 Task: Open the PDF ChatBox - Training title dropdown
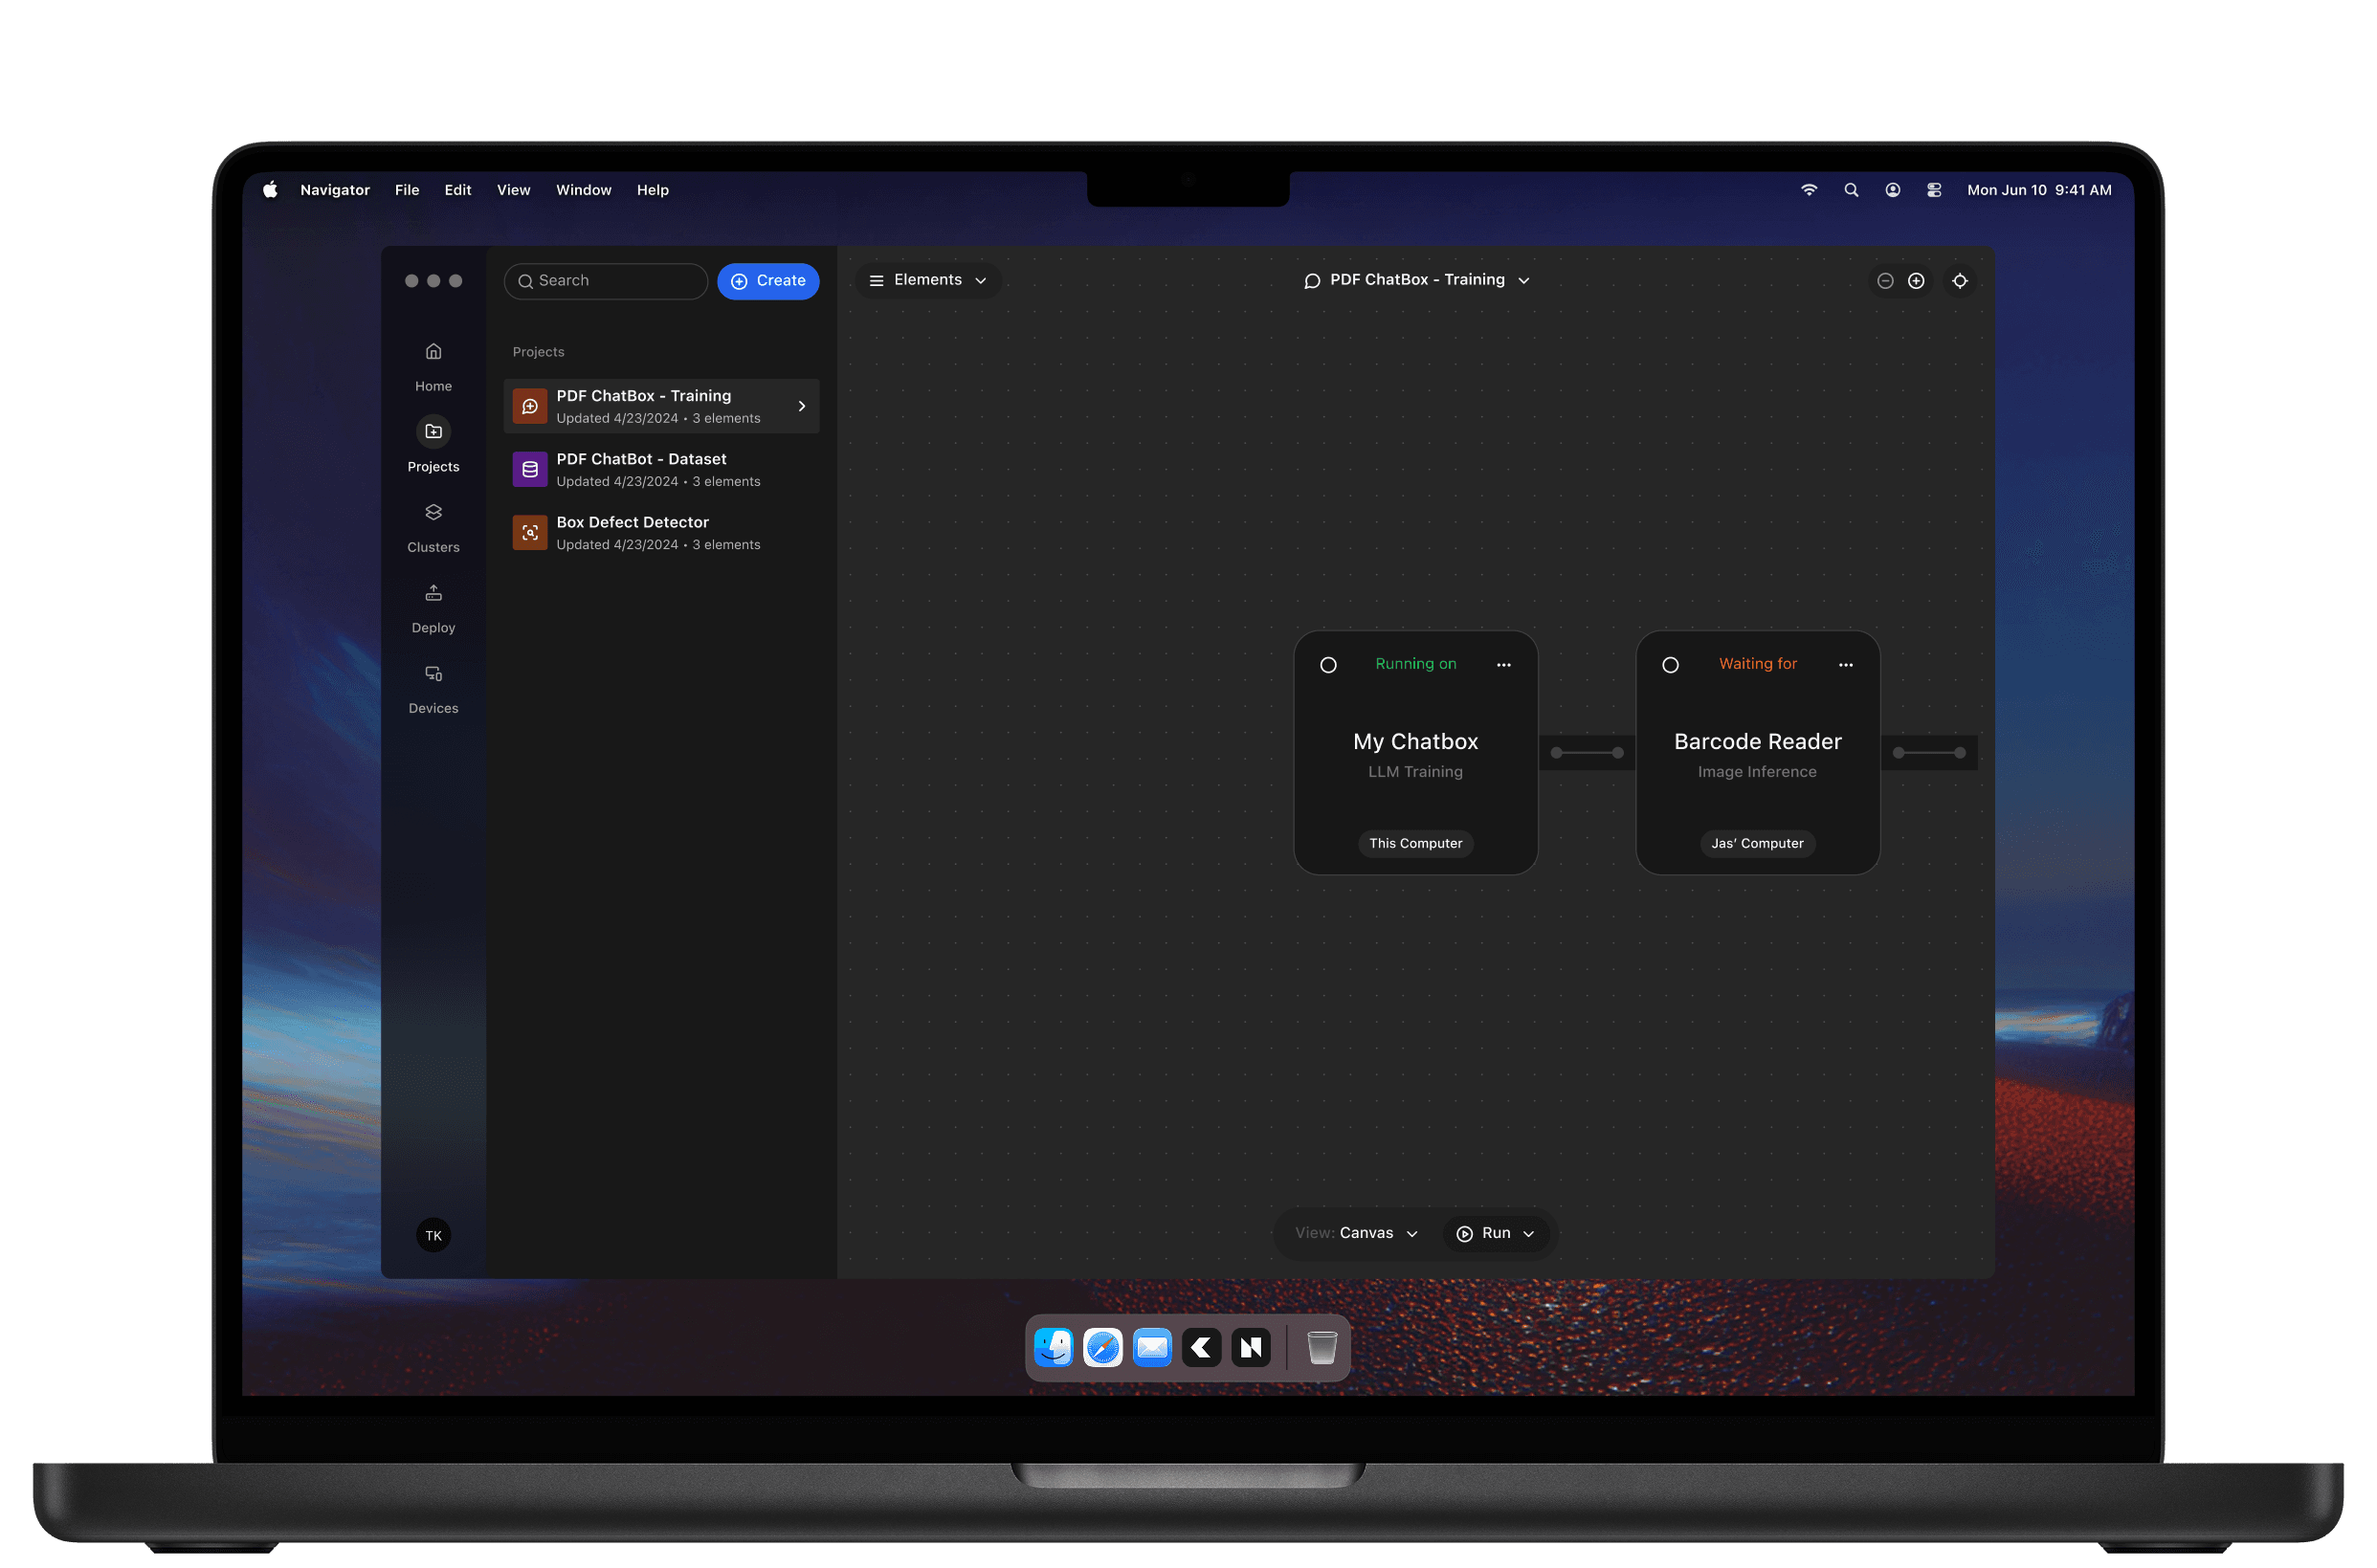point(1417,280)
